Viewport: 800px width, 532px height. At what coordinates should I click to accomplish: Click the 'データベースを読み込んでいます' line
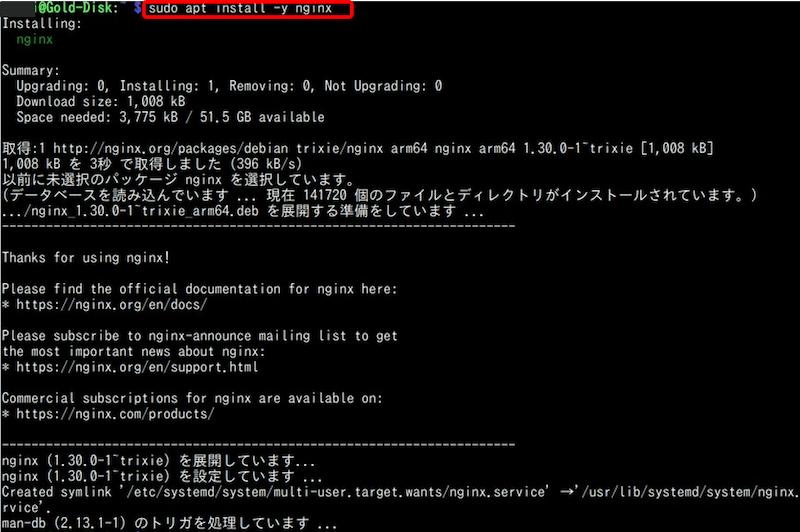coord(380,195)
